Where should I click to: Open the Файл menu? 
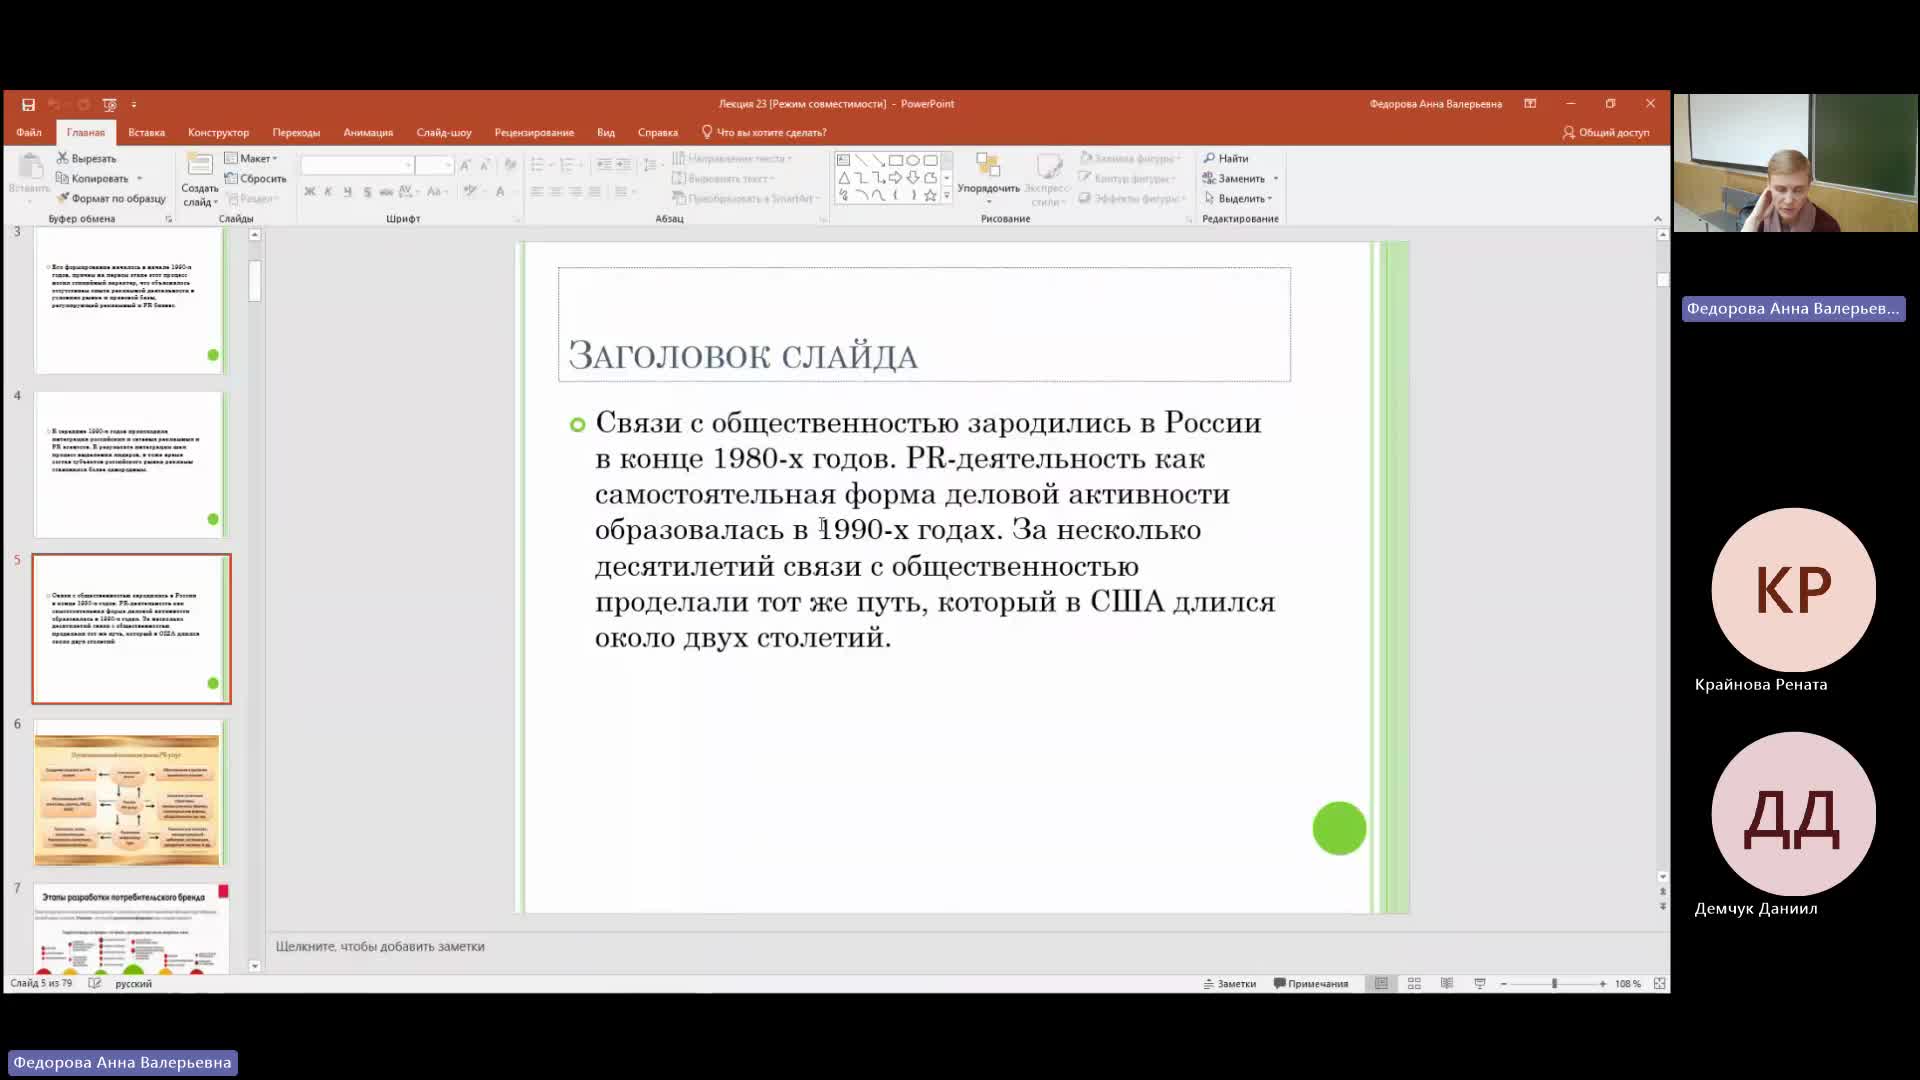click(x=29, y=132)
